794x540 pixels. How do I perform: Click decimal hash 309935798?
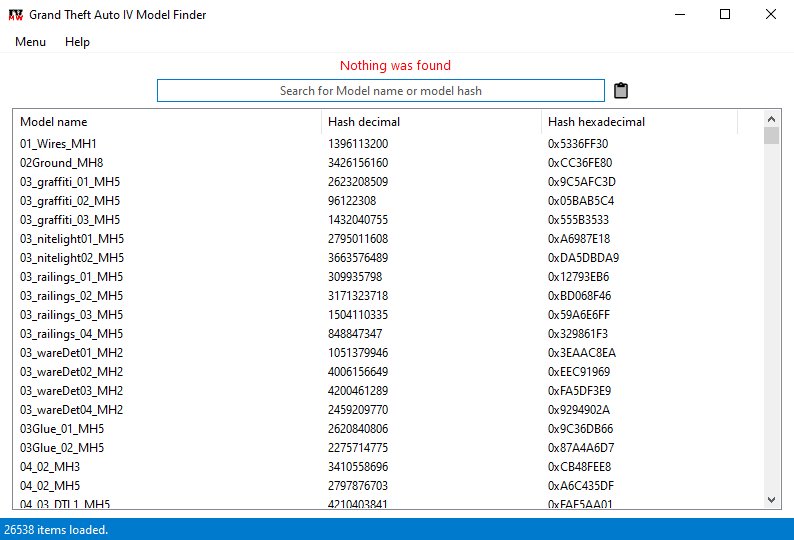coord(355,277)
